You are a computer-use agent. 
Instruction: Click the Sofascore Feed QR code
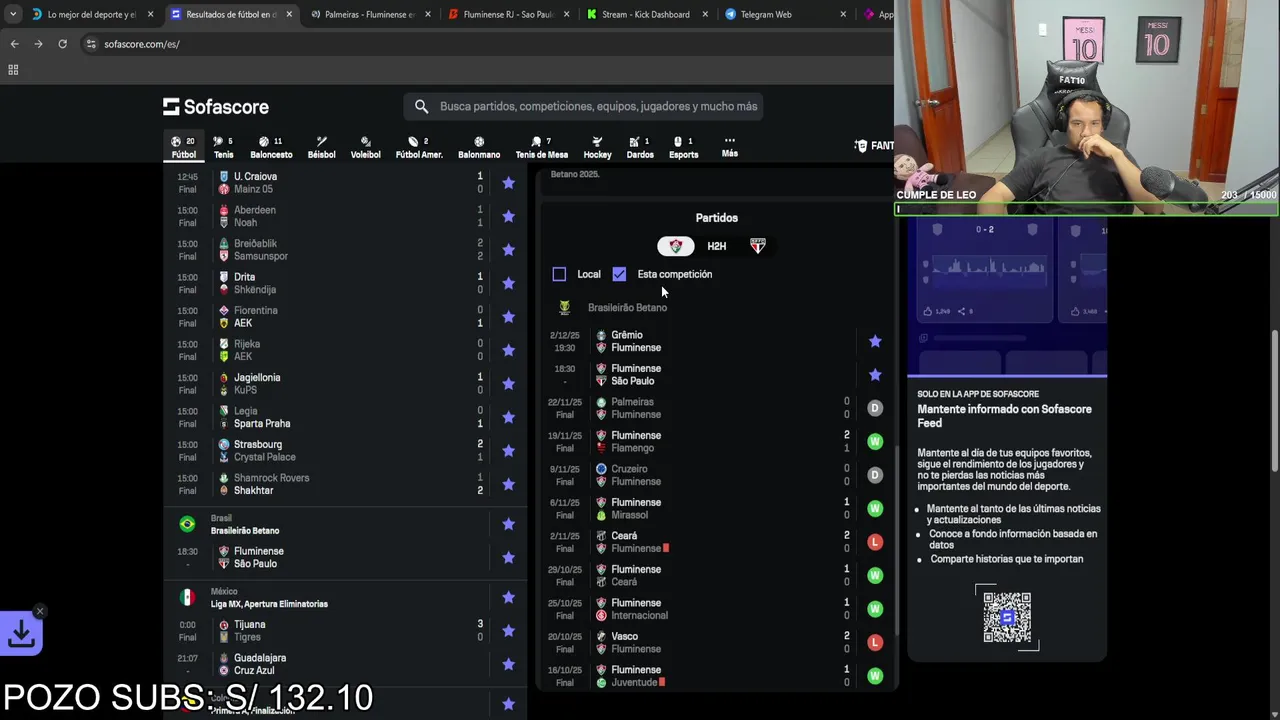[1007, 617]
